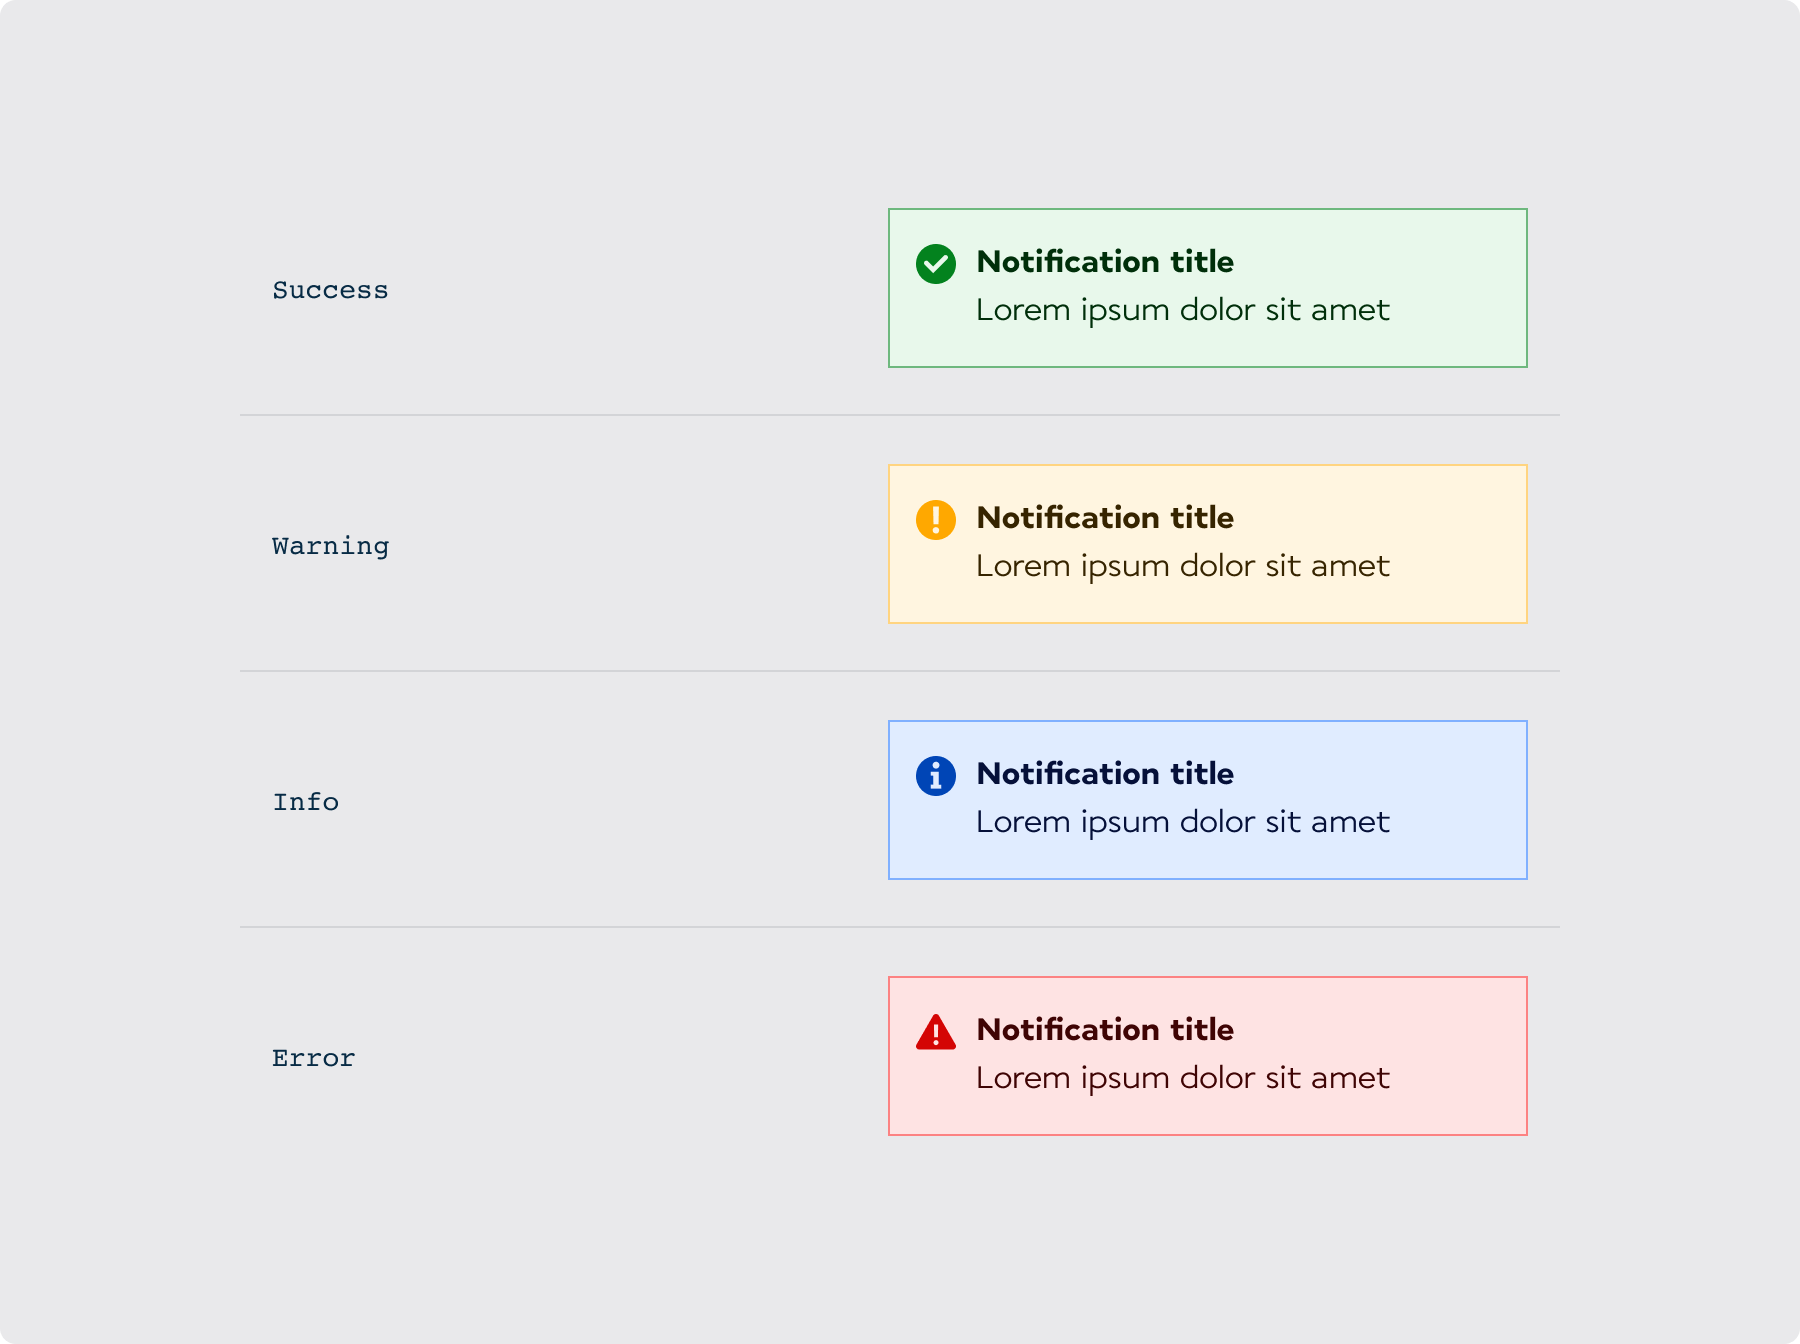Click the orange exclamation warning icon
The width and height of the screenshot is (1800, 1344).
pos(936,520)
